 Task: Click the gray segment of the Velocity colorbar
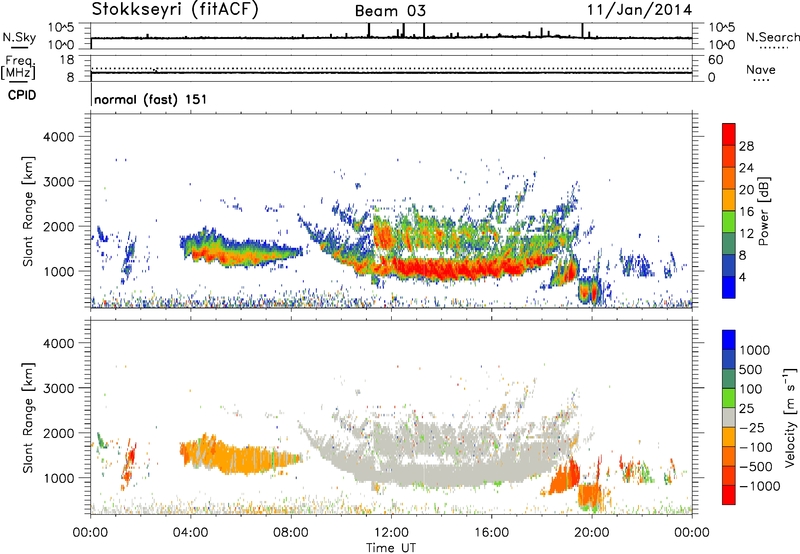(x=729, y=417)
